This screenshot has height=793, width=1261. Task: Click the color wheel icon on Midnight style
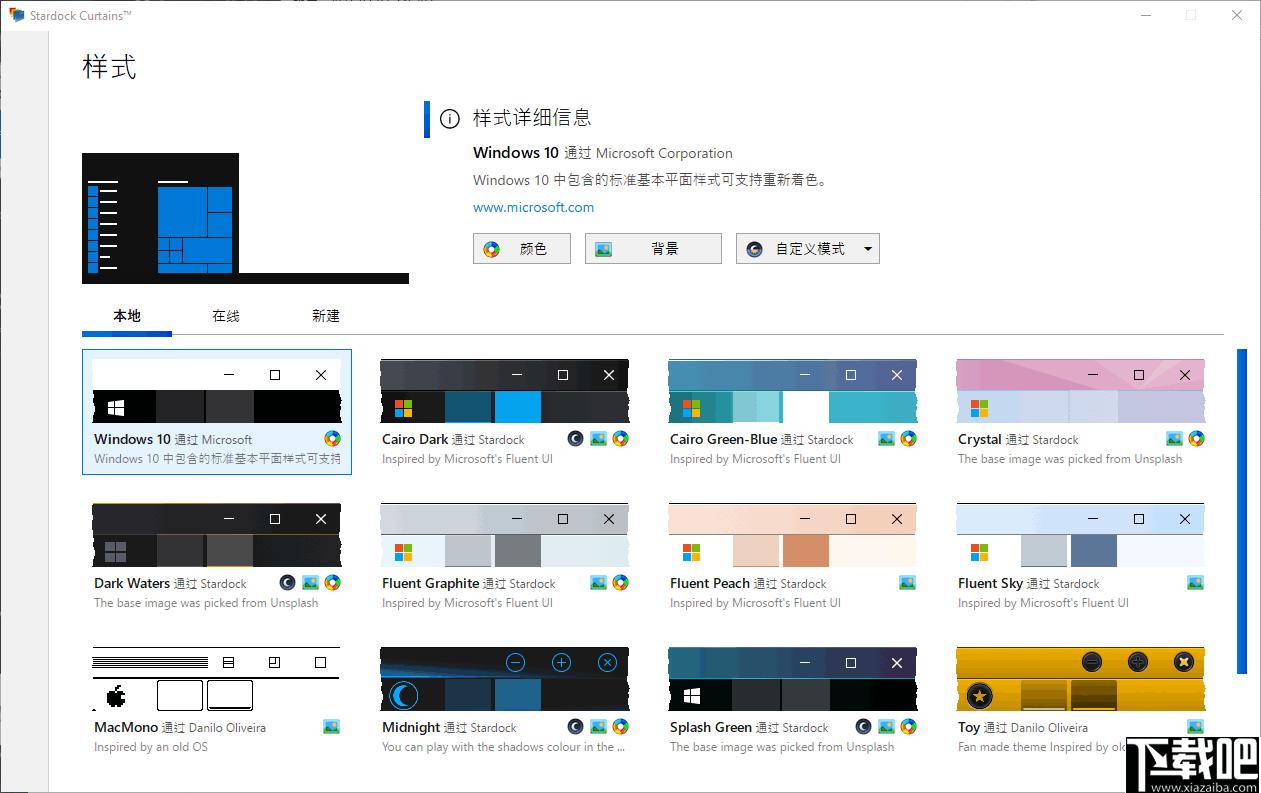tap(620, 727)
